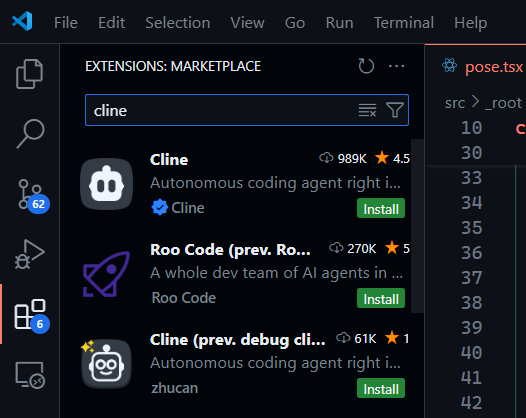Click the src breadcrumb segment
The width and height of the screenshot is (526, 418).
click(455, 103)
